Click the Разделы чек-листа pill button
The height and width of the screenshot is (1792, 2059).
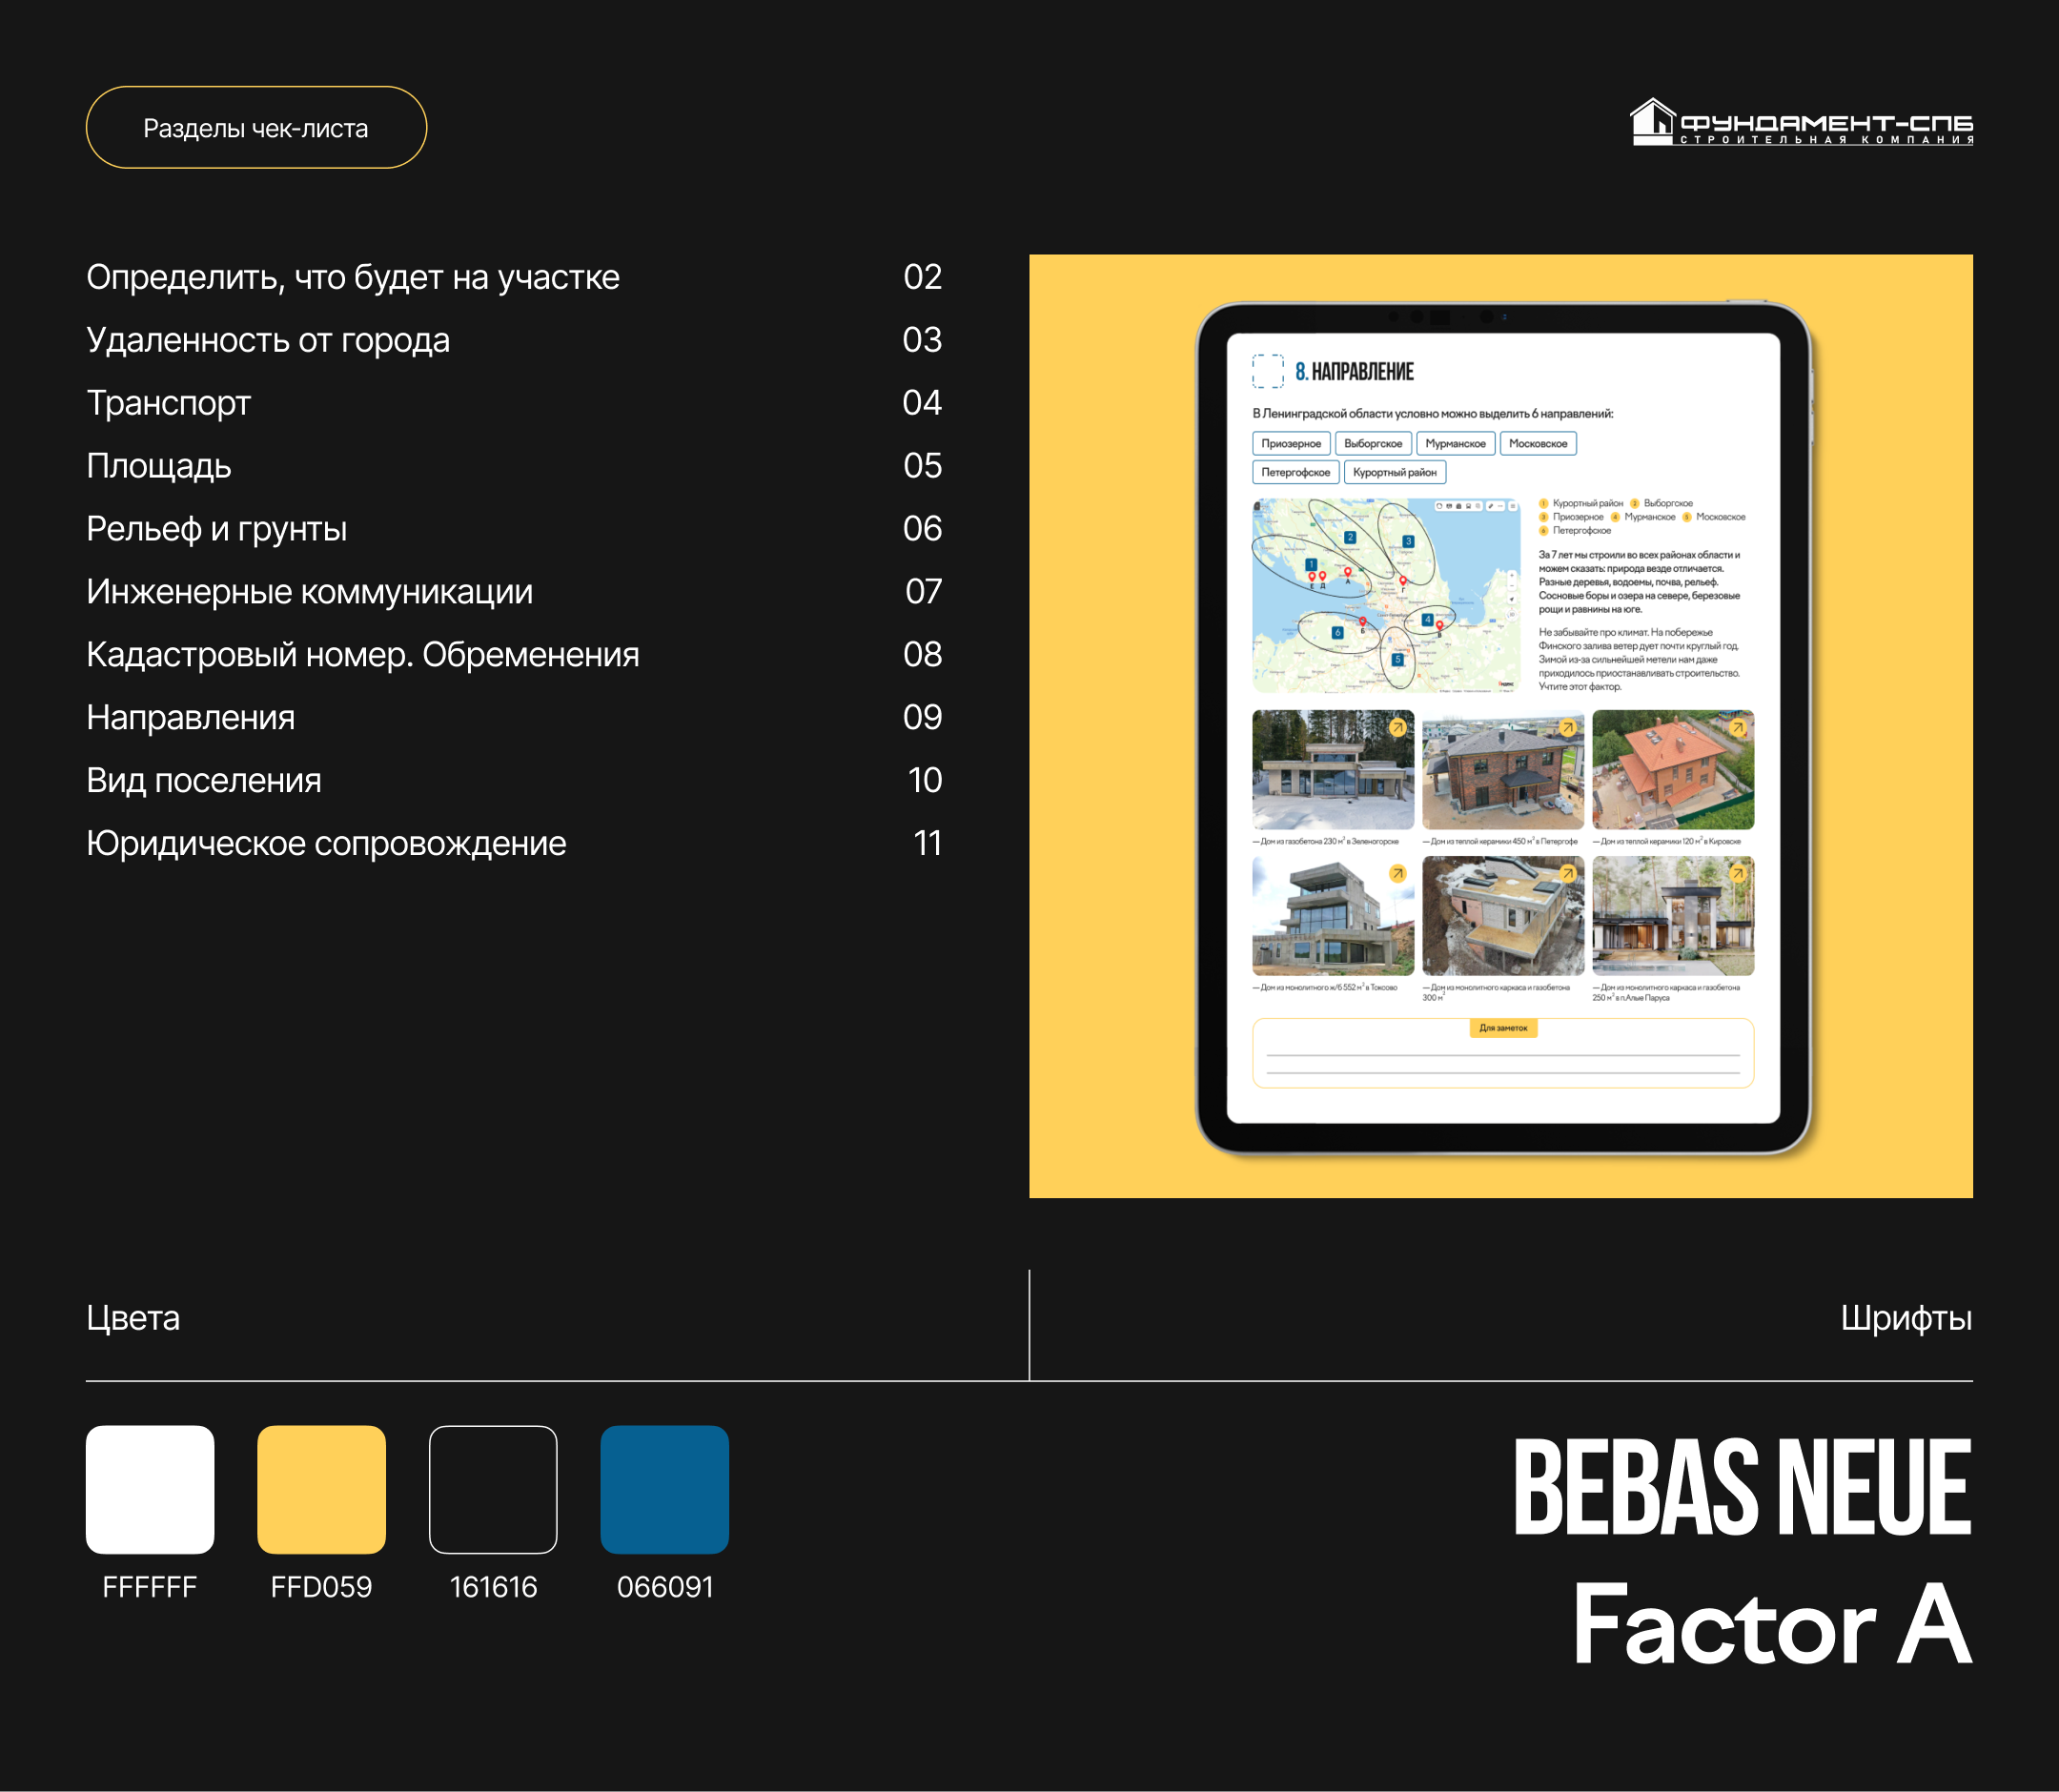click(x=256, y=127)
